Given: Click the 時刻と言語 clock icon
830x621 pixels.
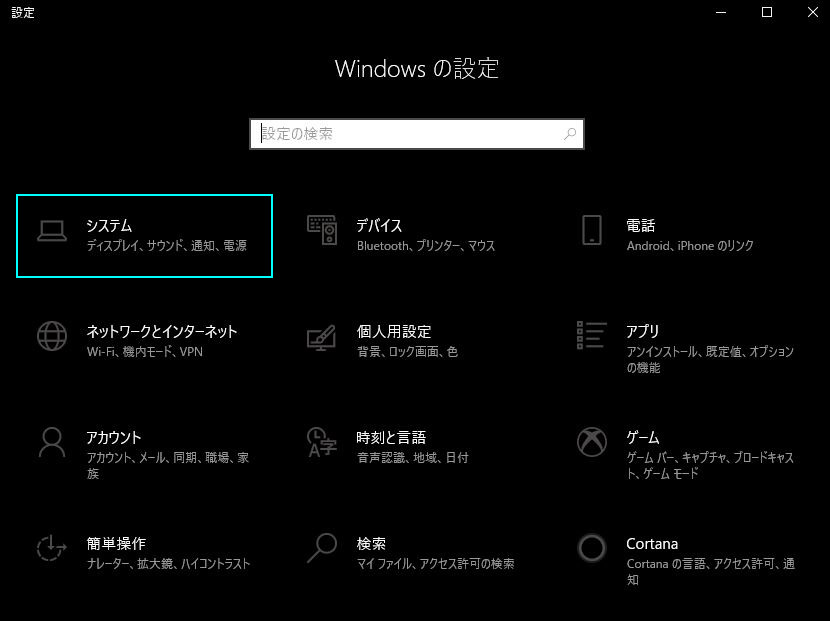Looking at the screenshot, I should coord(321,442).
